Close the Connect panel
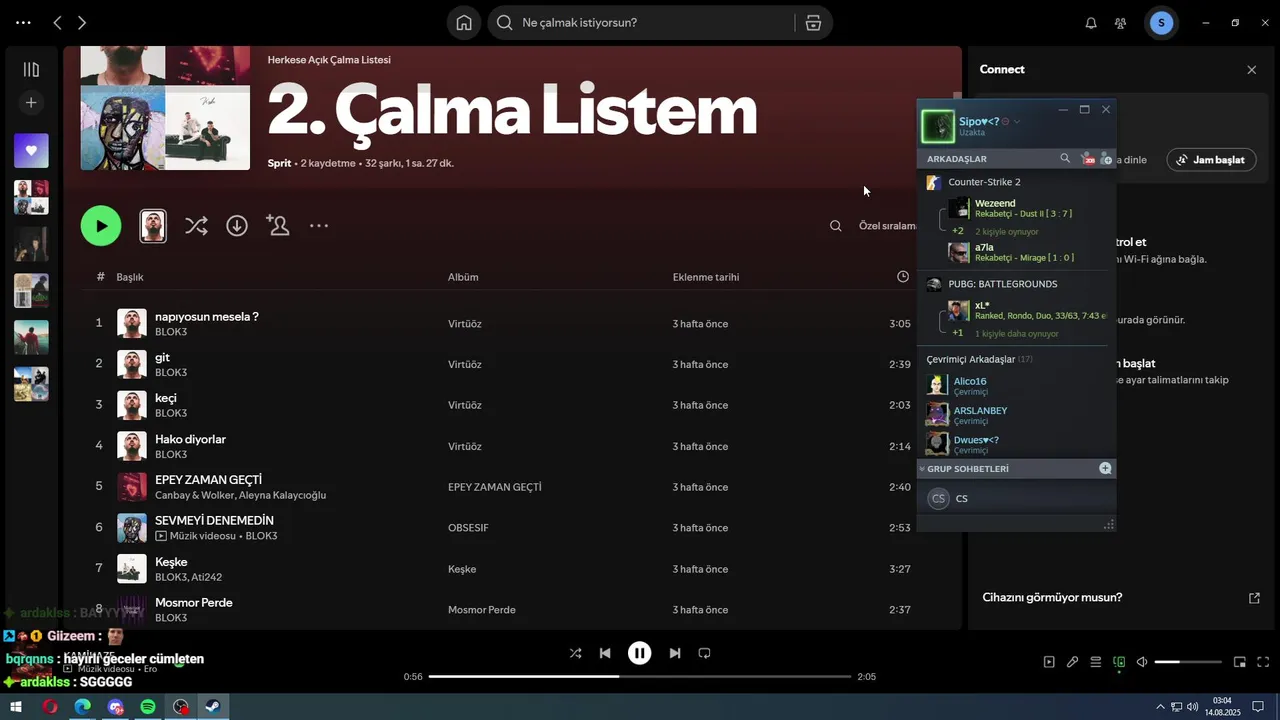1280x720 pixels. [1252, 70]
